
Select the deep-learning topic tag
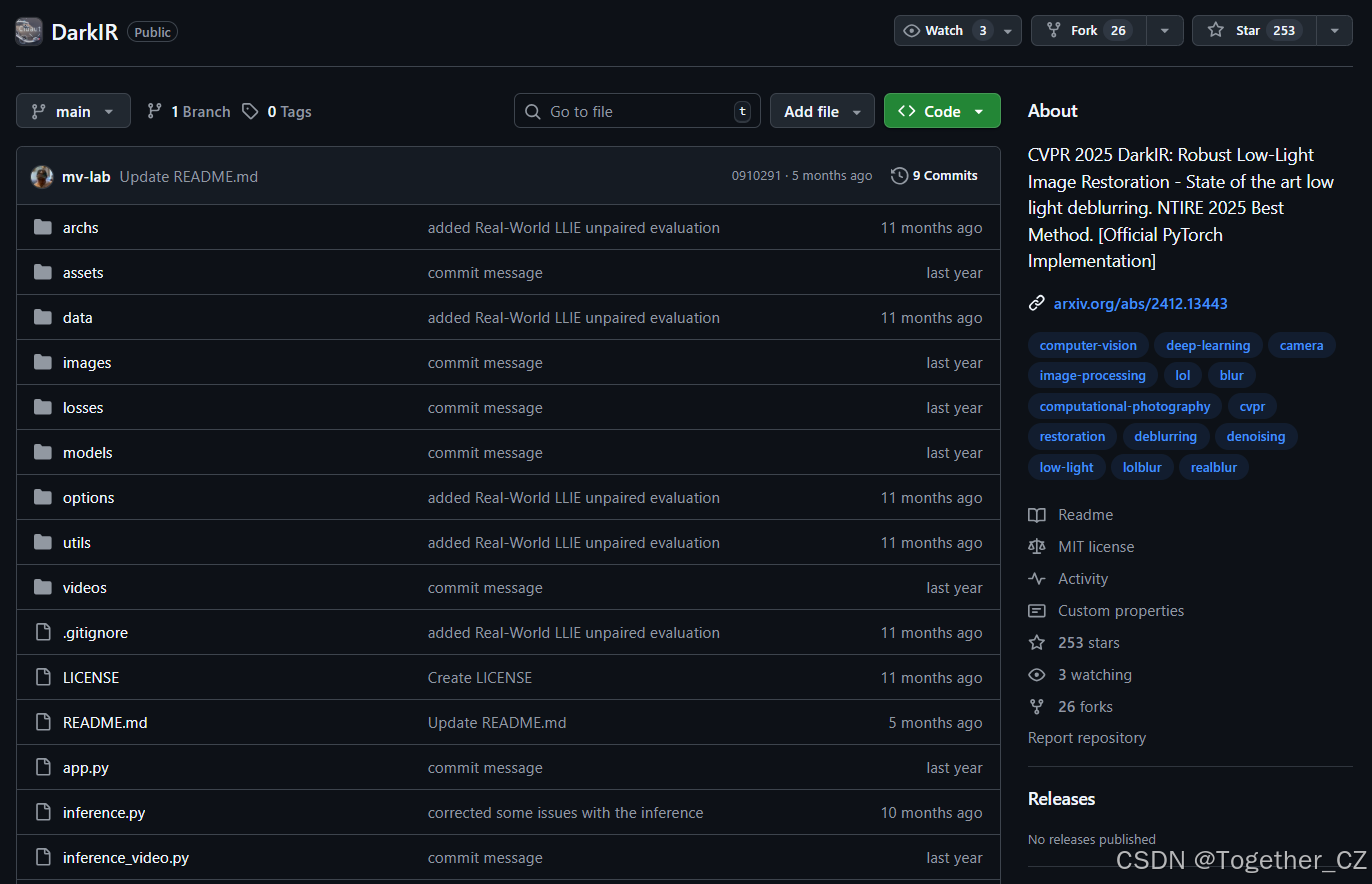pos(1208,346)
